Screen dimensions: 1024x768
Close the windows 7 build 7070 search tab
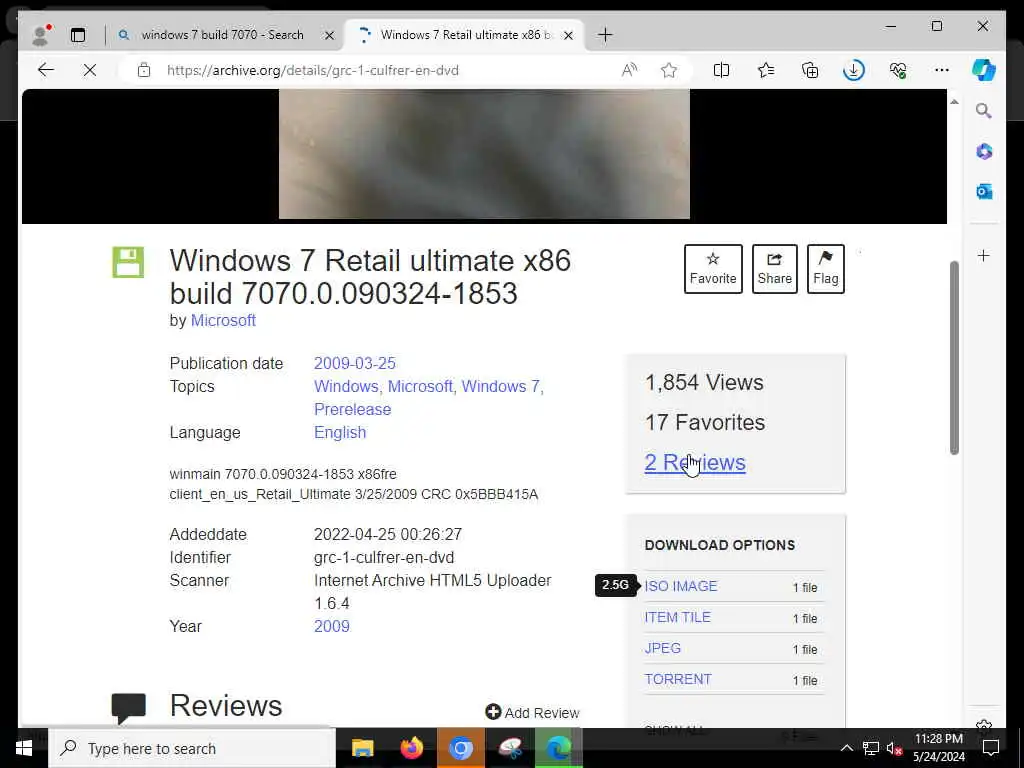click(x=329, y=35)
